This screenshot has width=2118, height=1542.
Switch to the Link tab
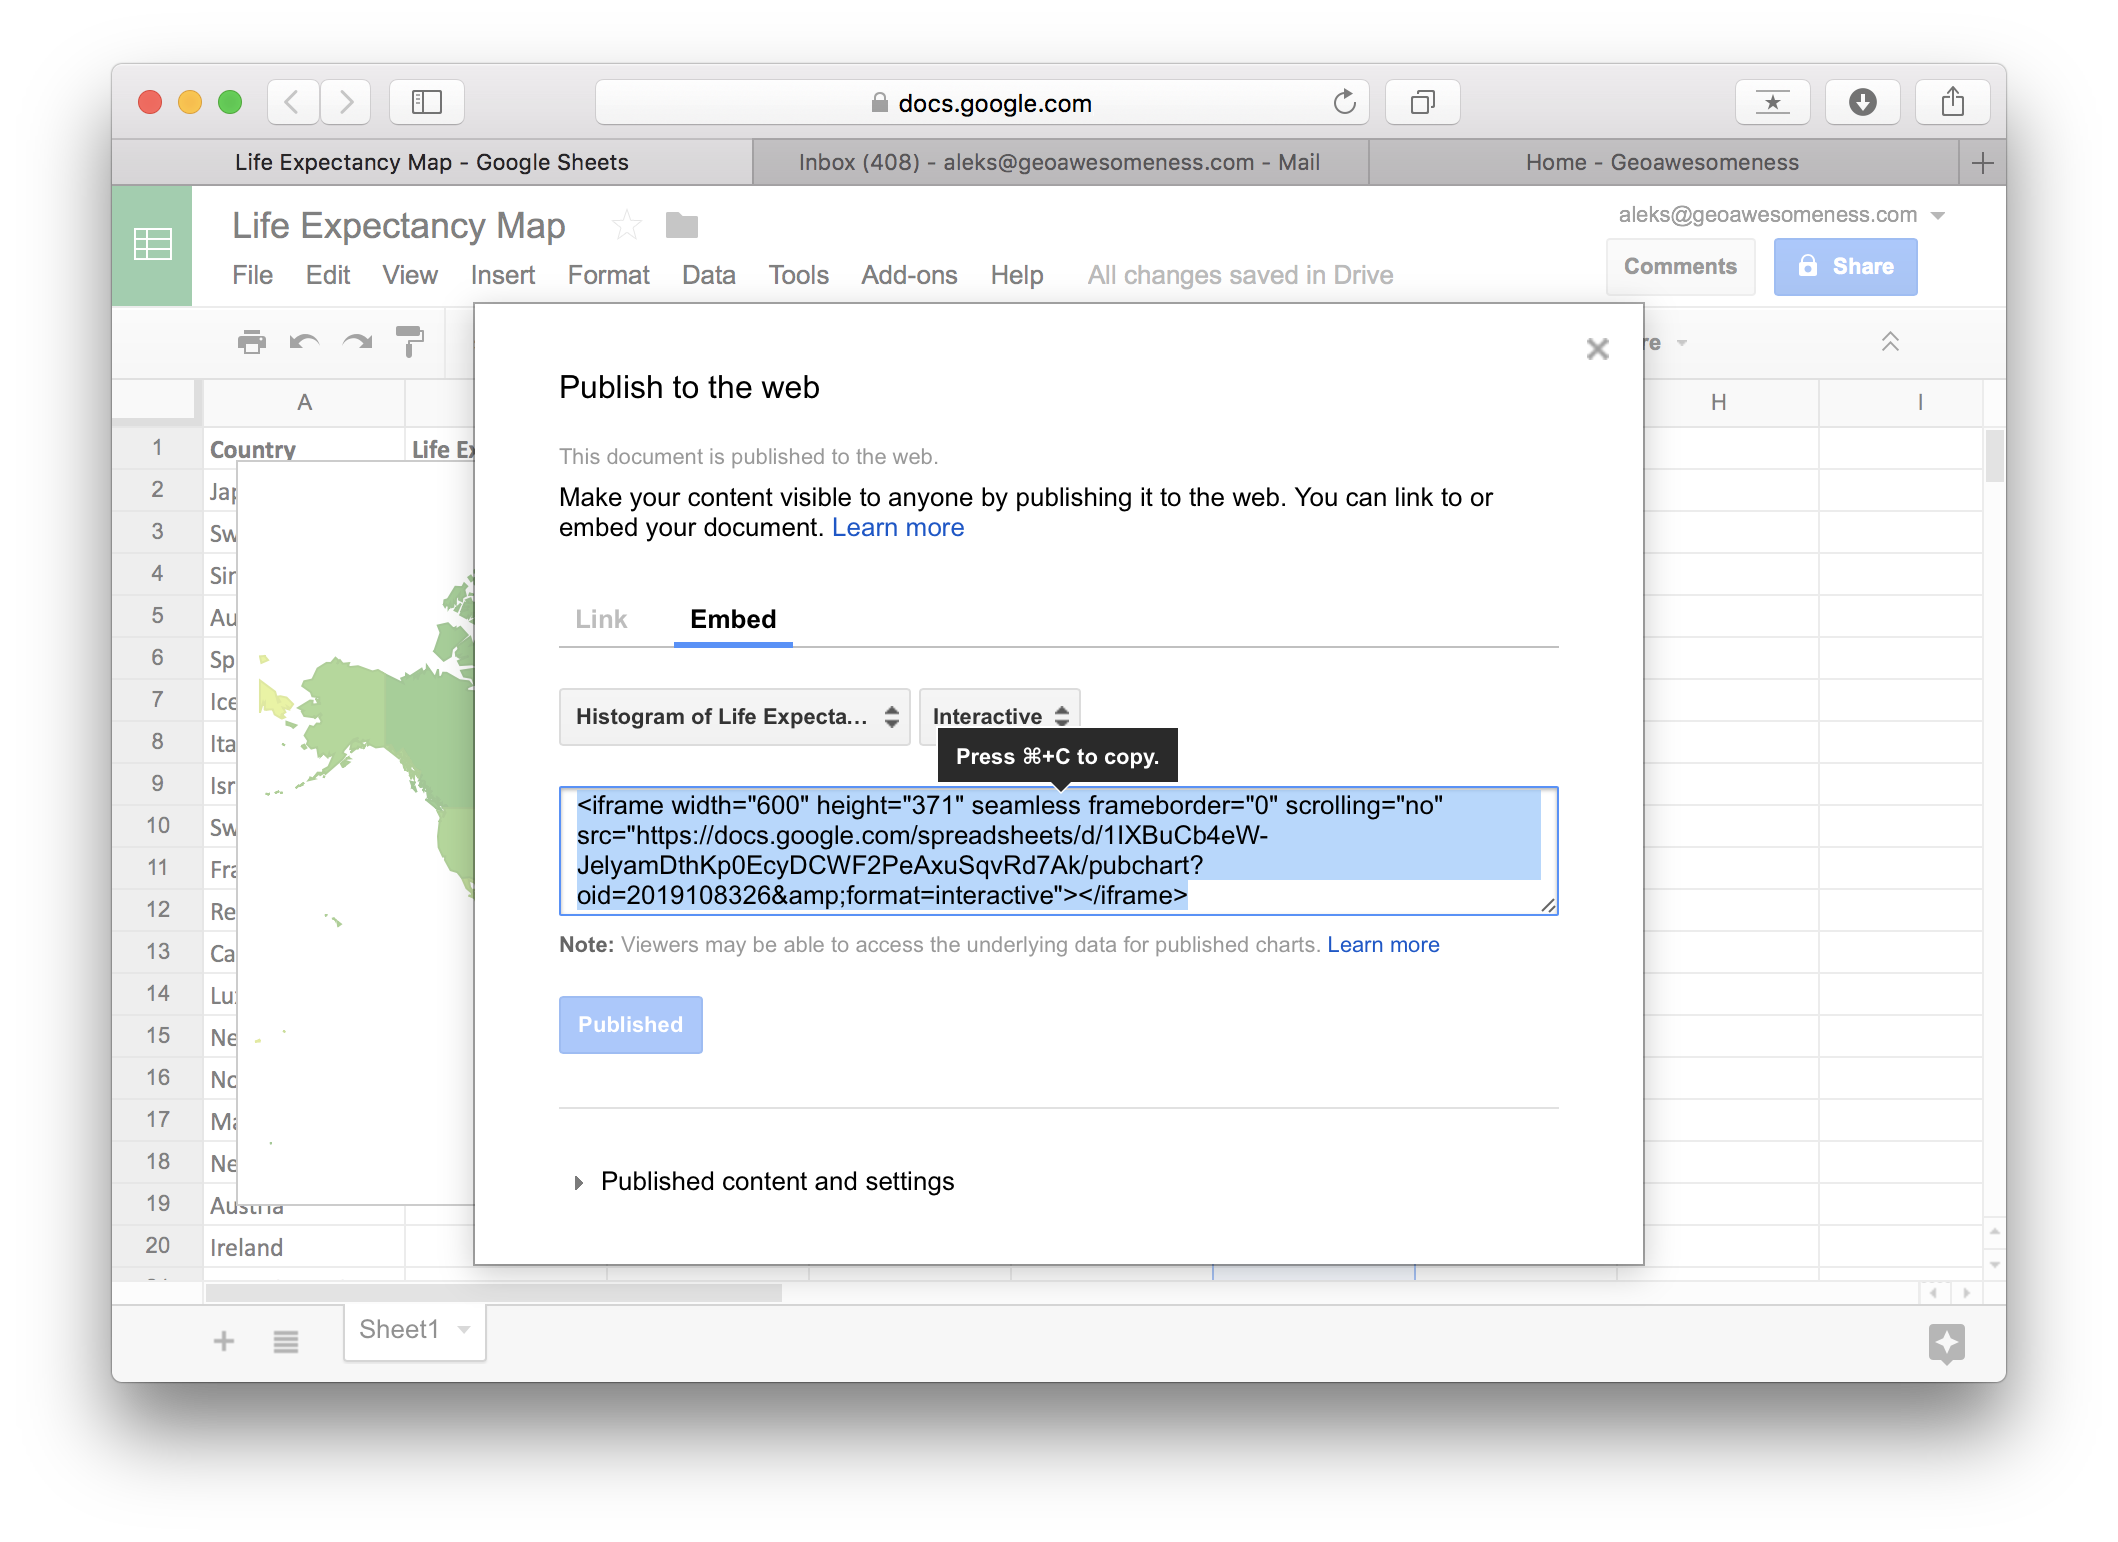(601, 619)
